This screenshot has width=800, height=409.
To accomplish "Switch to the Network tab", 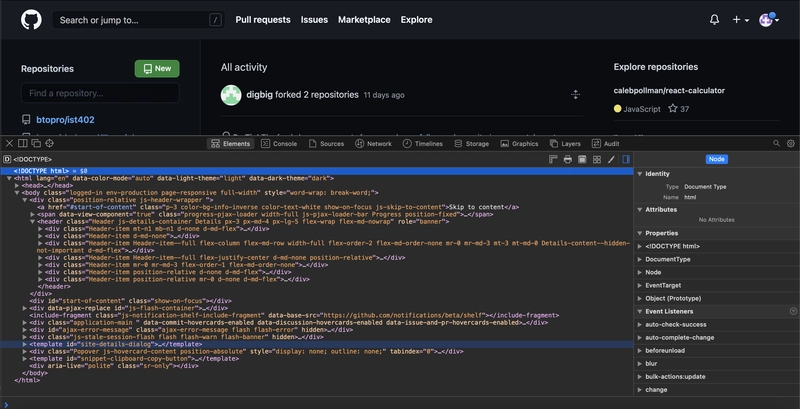I will (373, 143).
